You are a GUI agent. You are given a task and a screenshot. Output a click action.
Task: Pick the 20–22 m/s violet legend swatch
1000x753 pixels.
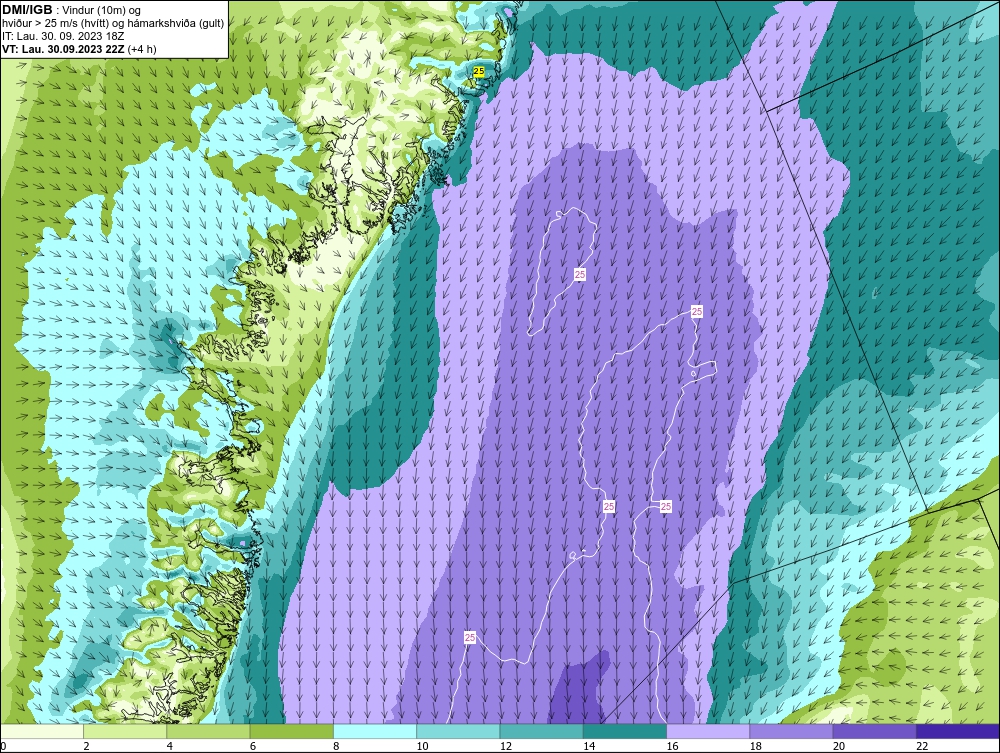pos(874,731)
